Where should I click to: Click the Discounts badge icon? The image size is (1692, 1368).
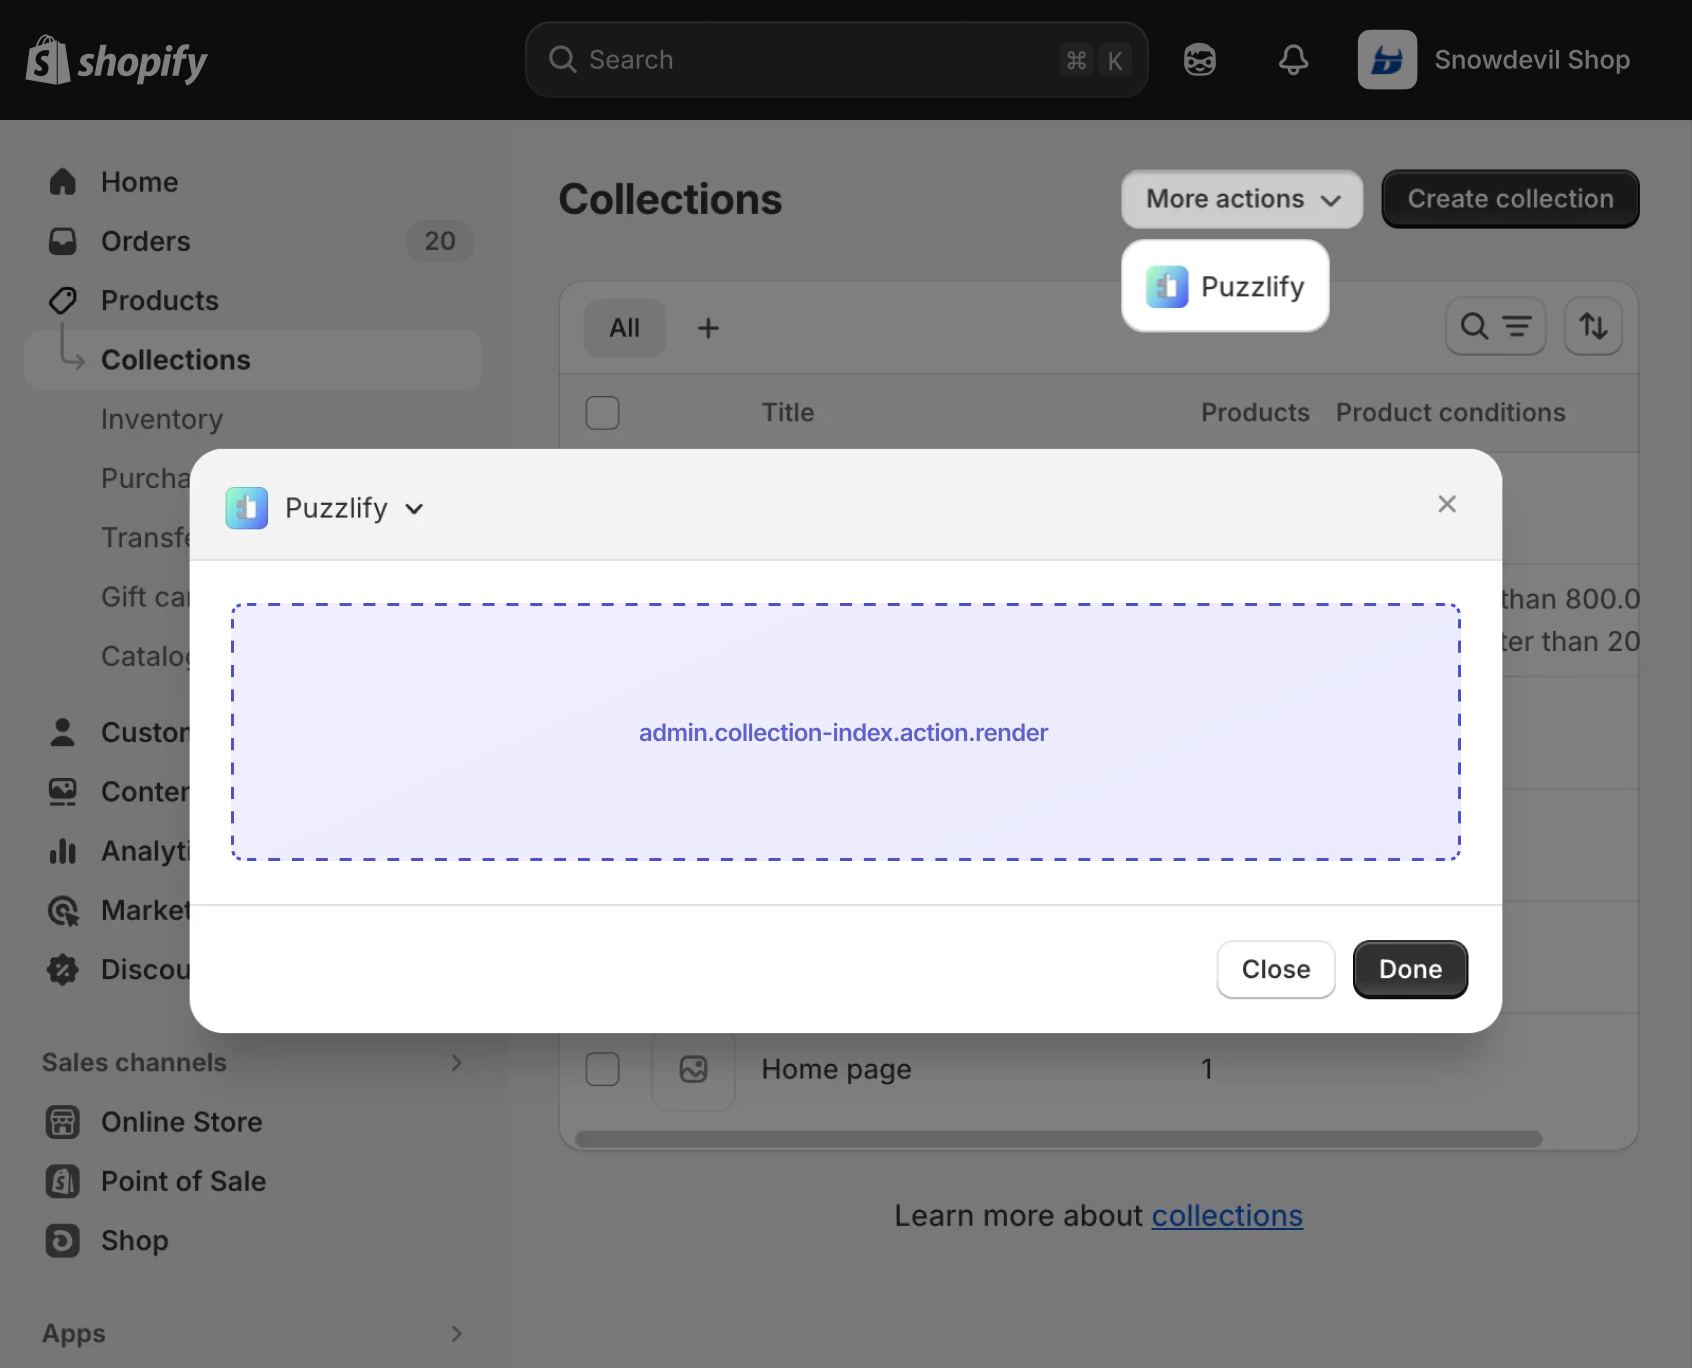(x=63, y=969)
